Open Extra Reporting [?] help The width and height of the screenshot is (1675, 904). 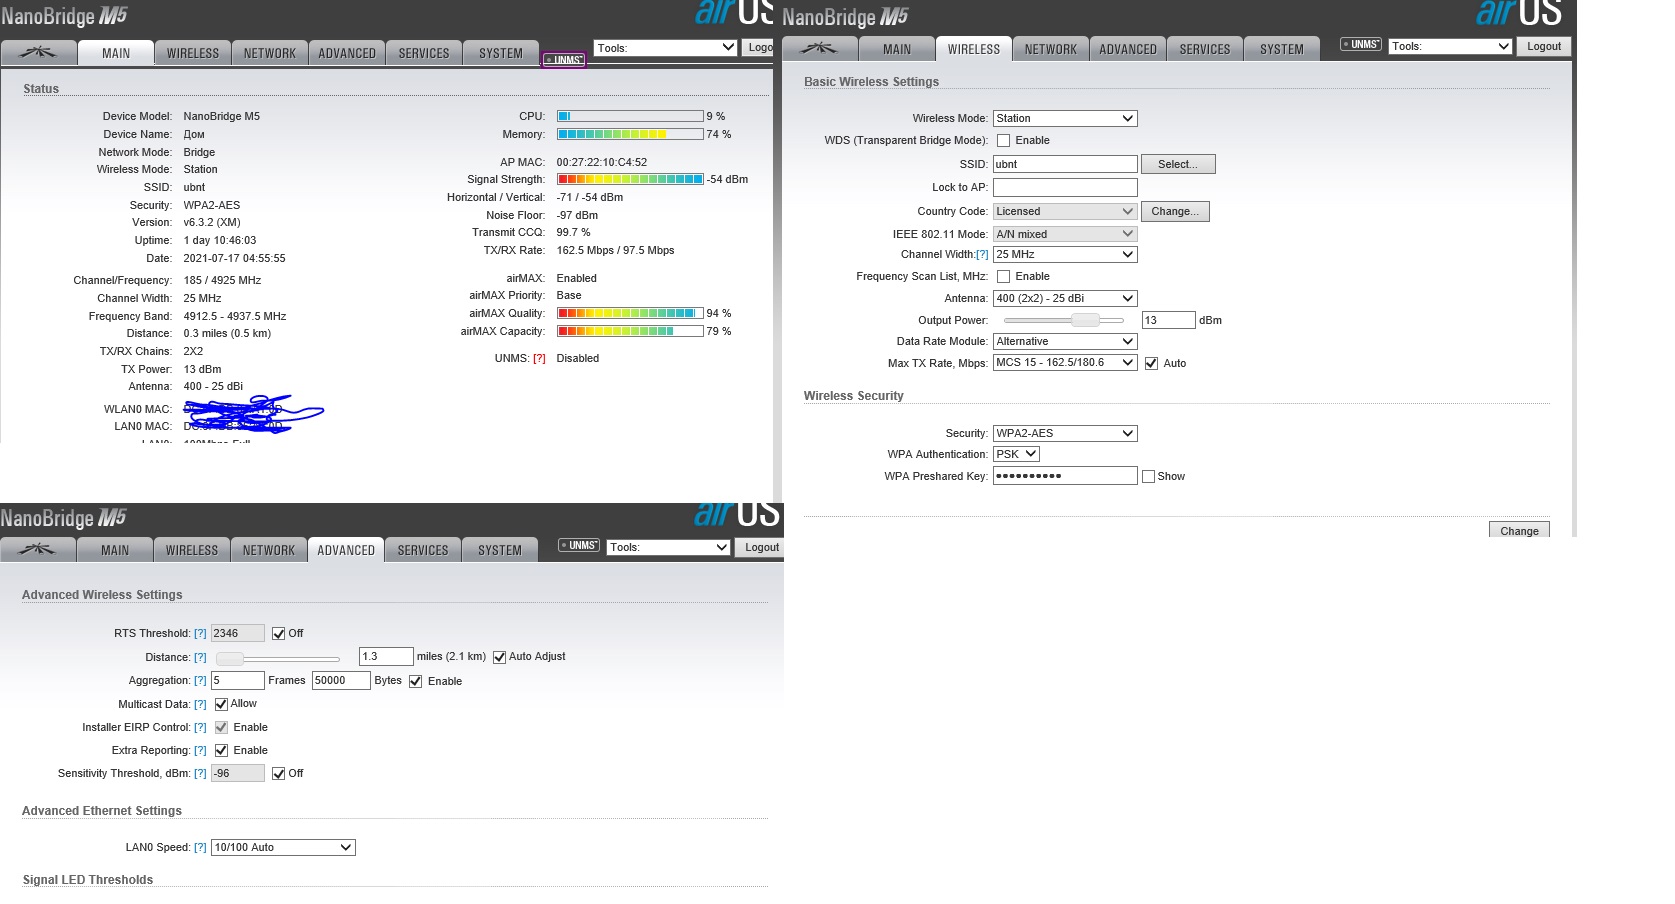coord(200,751)
